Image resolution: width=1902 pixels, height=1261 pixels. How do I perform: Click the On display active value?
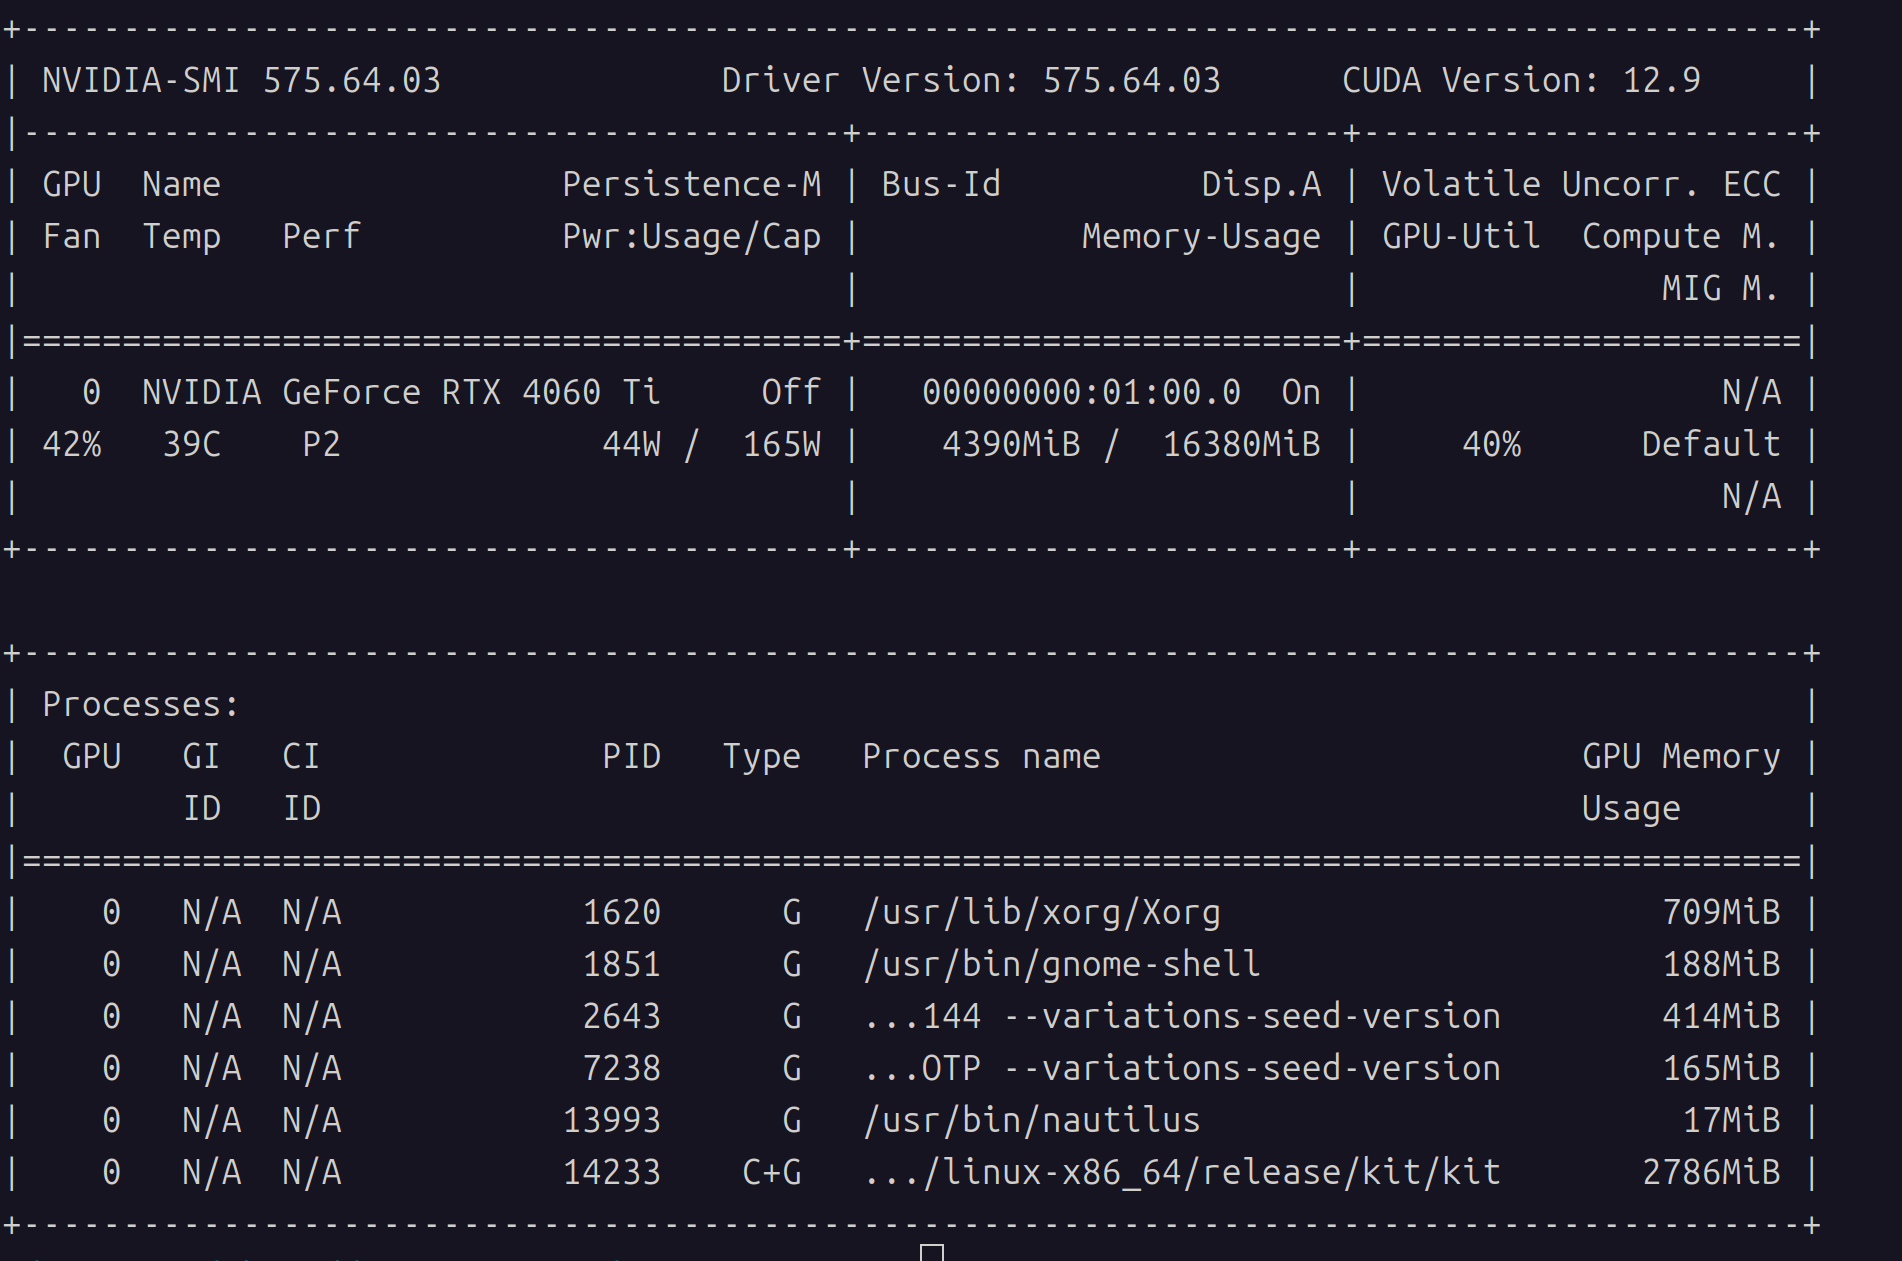click(x=1301, y=392)
